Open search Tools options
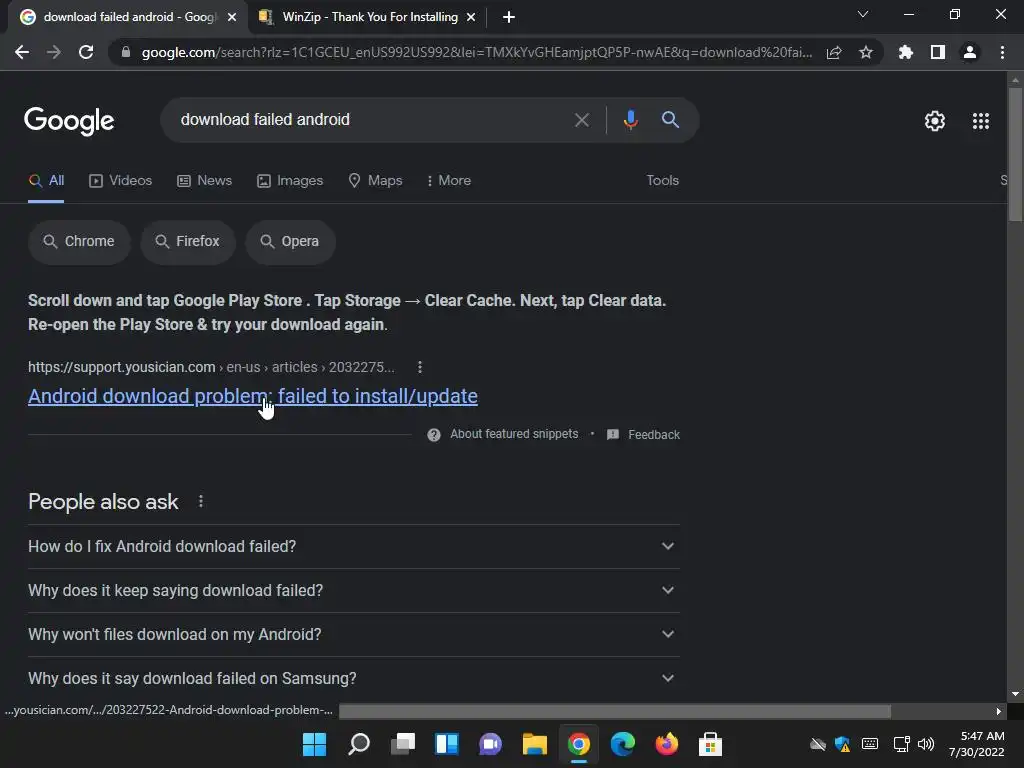Screen dimensions: 1024x768 (x=662, y=181)
